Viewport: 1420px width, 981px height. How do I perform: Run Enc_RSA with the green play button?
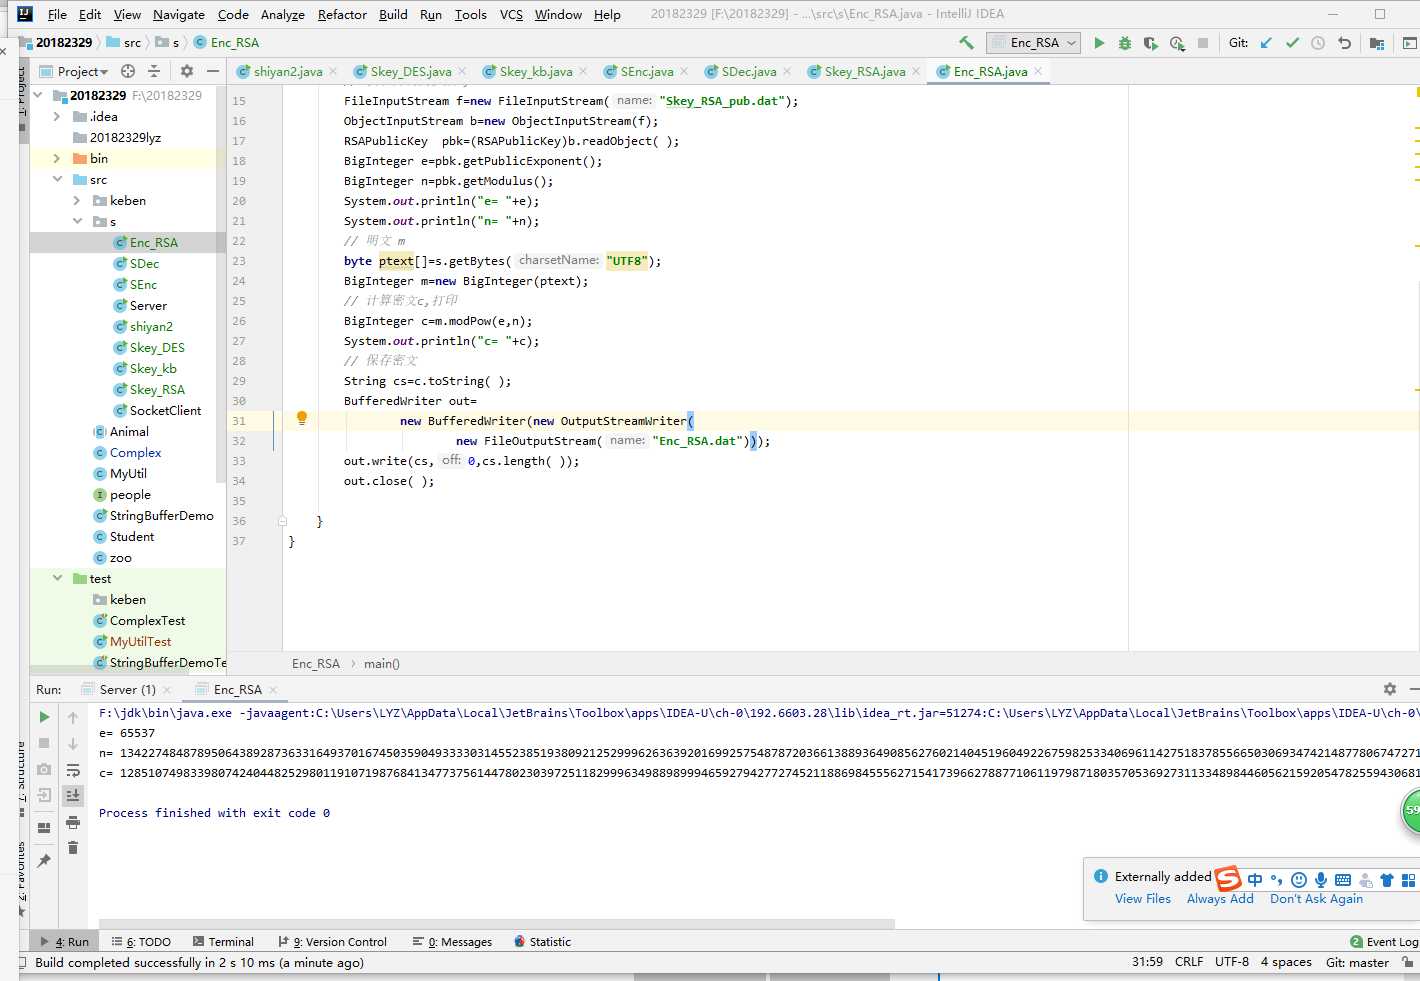point(1099,43)
